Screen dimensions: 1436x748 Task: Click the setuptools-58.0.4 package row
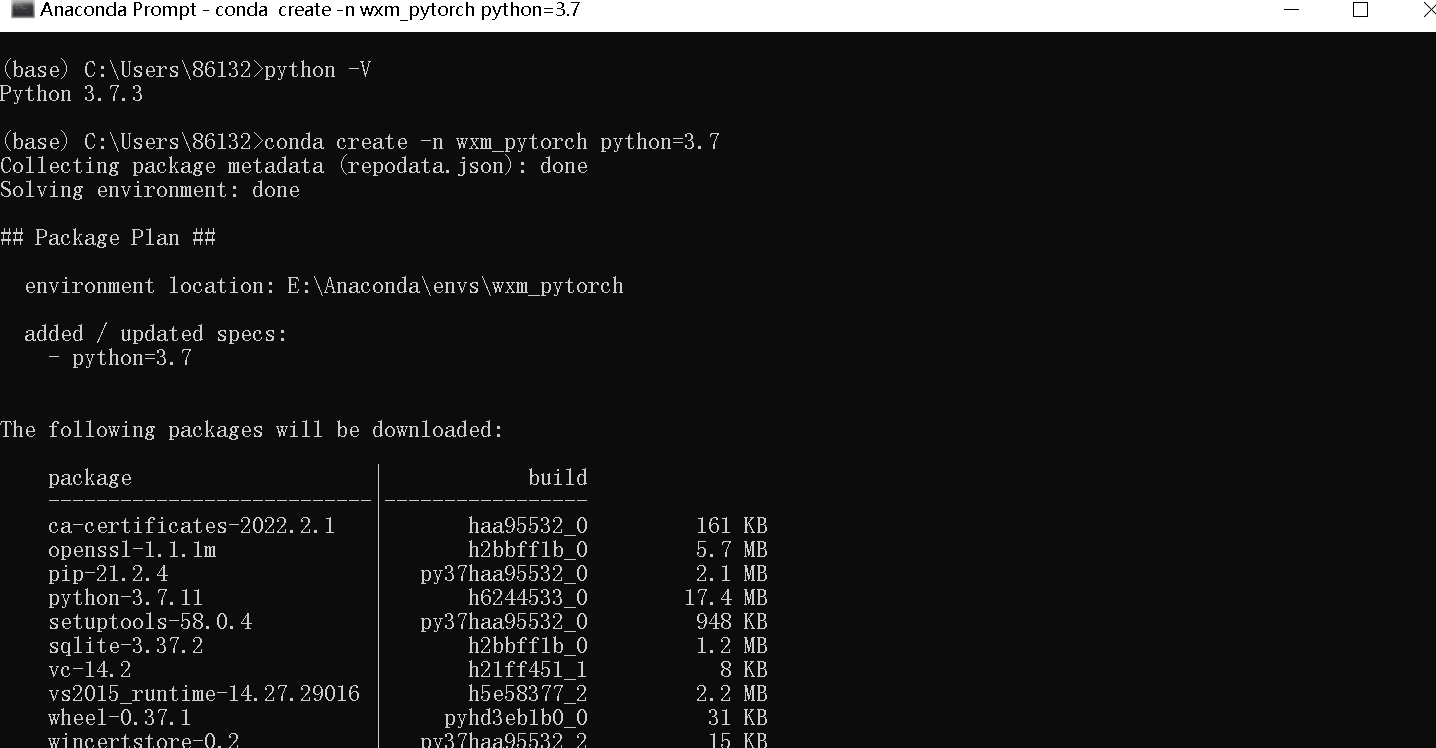tap(408, 622)
